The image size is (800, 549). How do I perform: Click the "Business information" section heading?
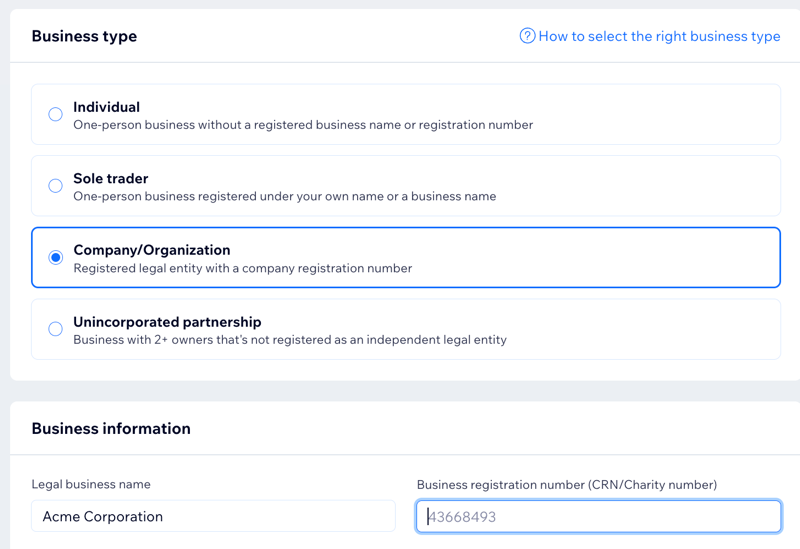111,428
